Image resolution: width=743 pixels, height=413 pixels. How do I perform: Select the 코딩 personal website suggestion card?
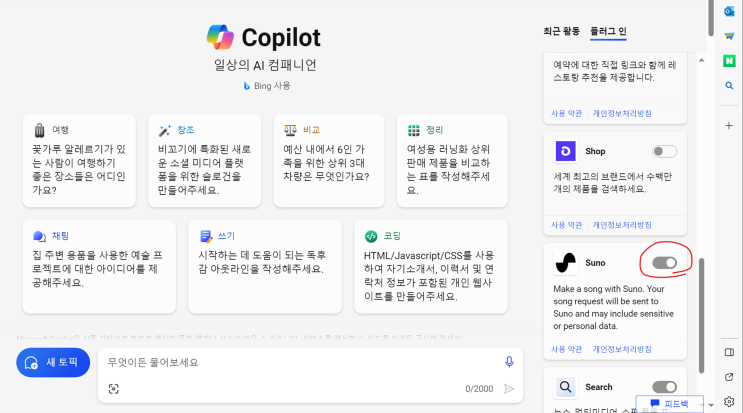coord(431,267)
